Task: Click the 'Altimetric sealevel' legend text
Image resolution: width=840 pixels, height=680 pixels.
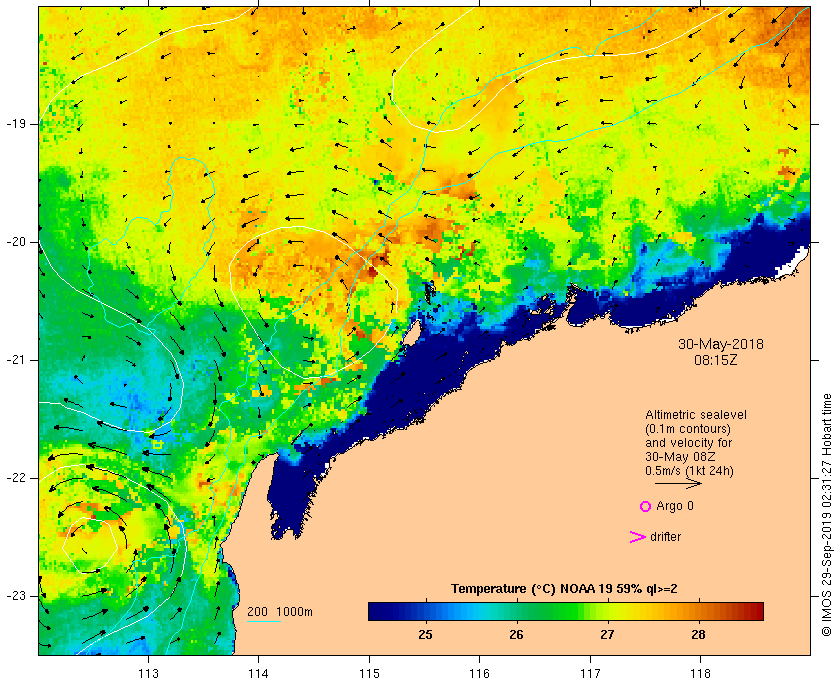Action: point(696,415)
